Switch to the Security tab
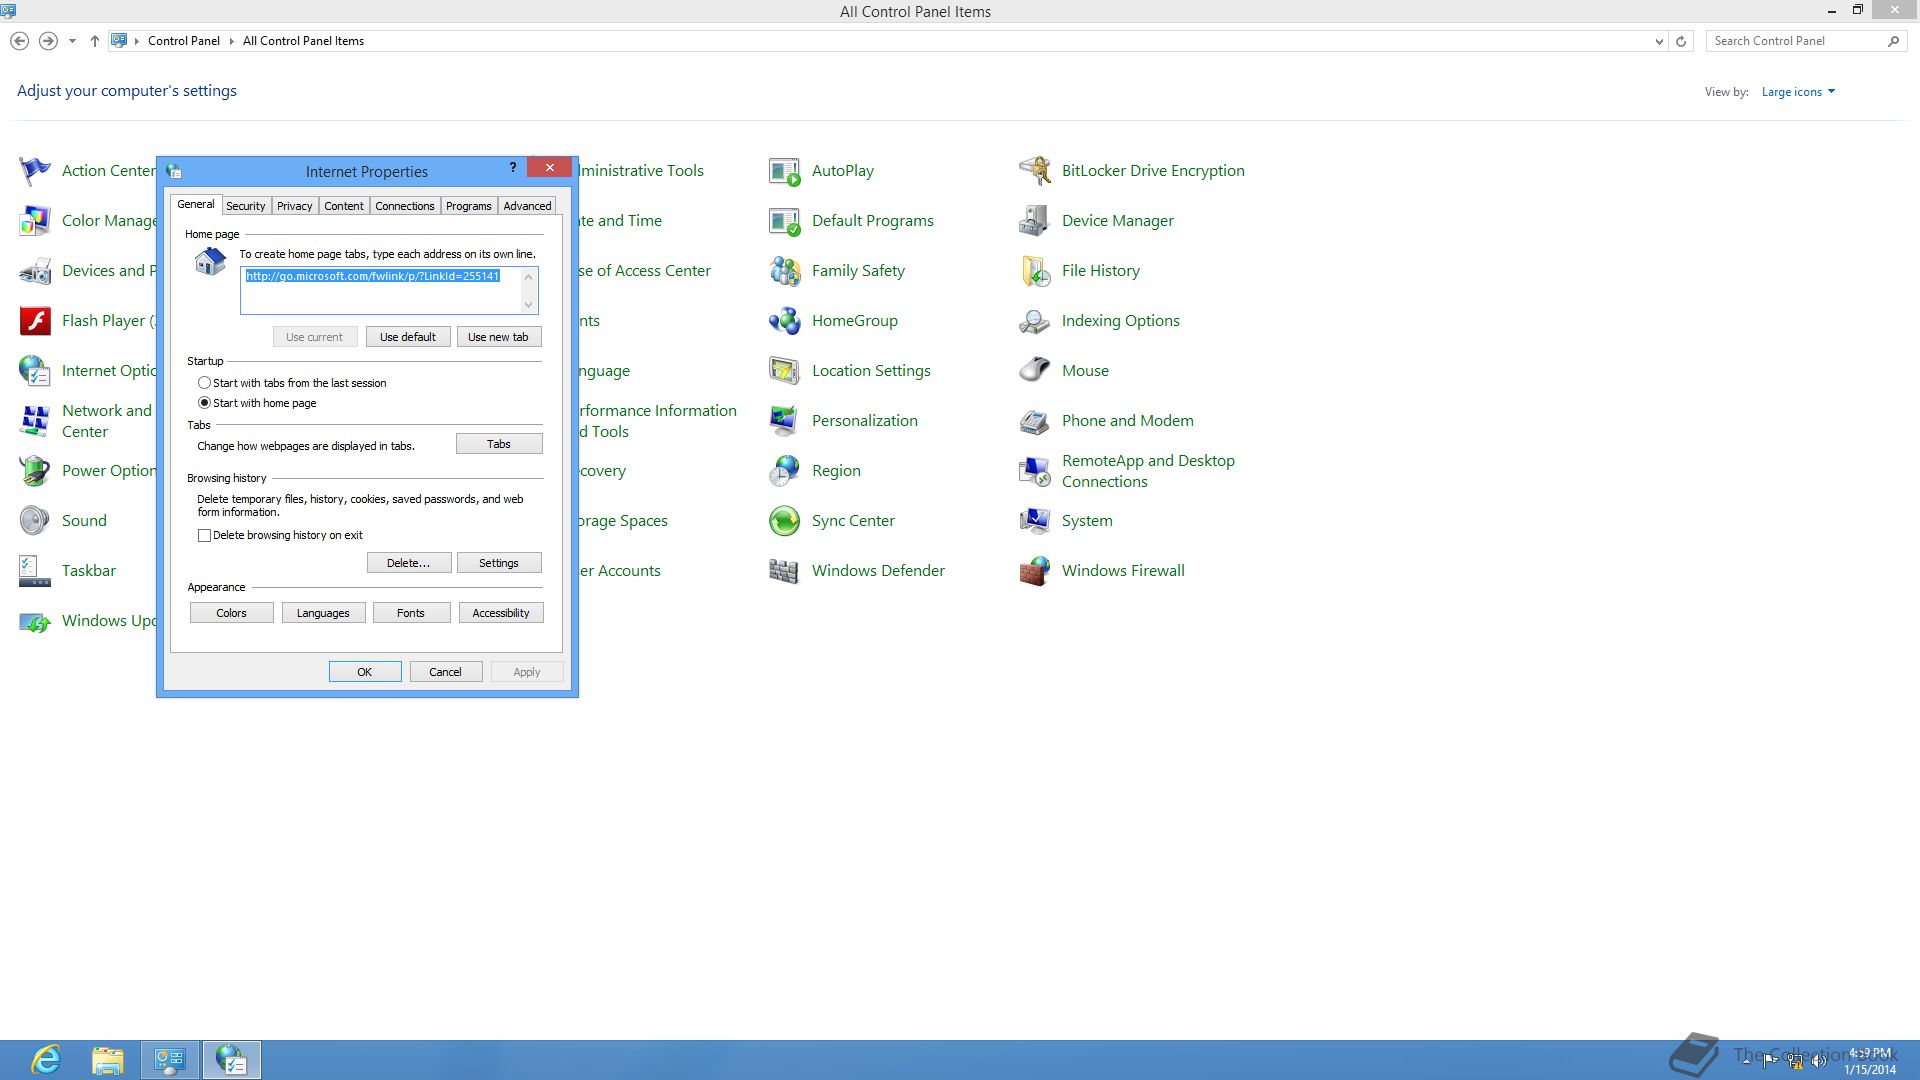Image resolution: width=1920 pixels, height=1080 pixels. click(x=246, y=206)
